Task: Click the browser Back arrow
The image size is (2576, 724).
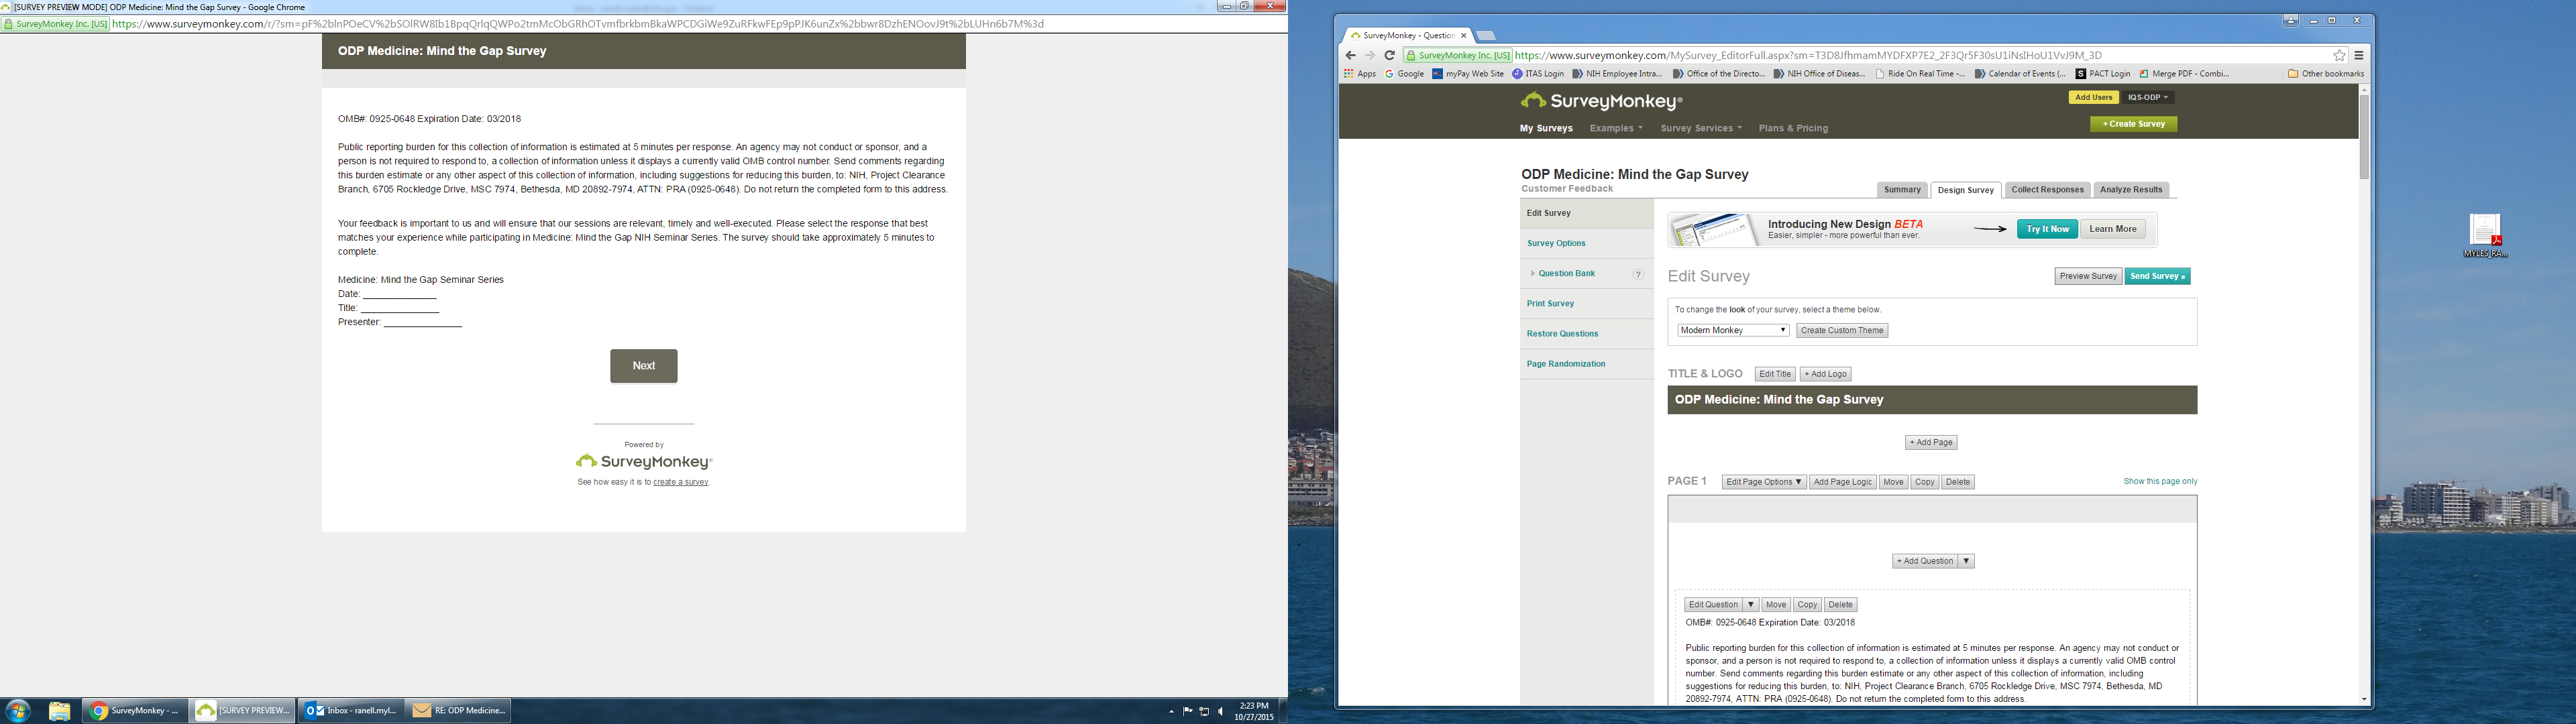Action: [x=1352, y=56]
